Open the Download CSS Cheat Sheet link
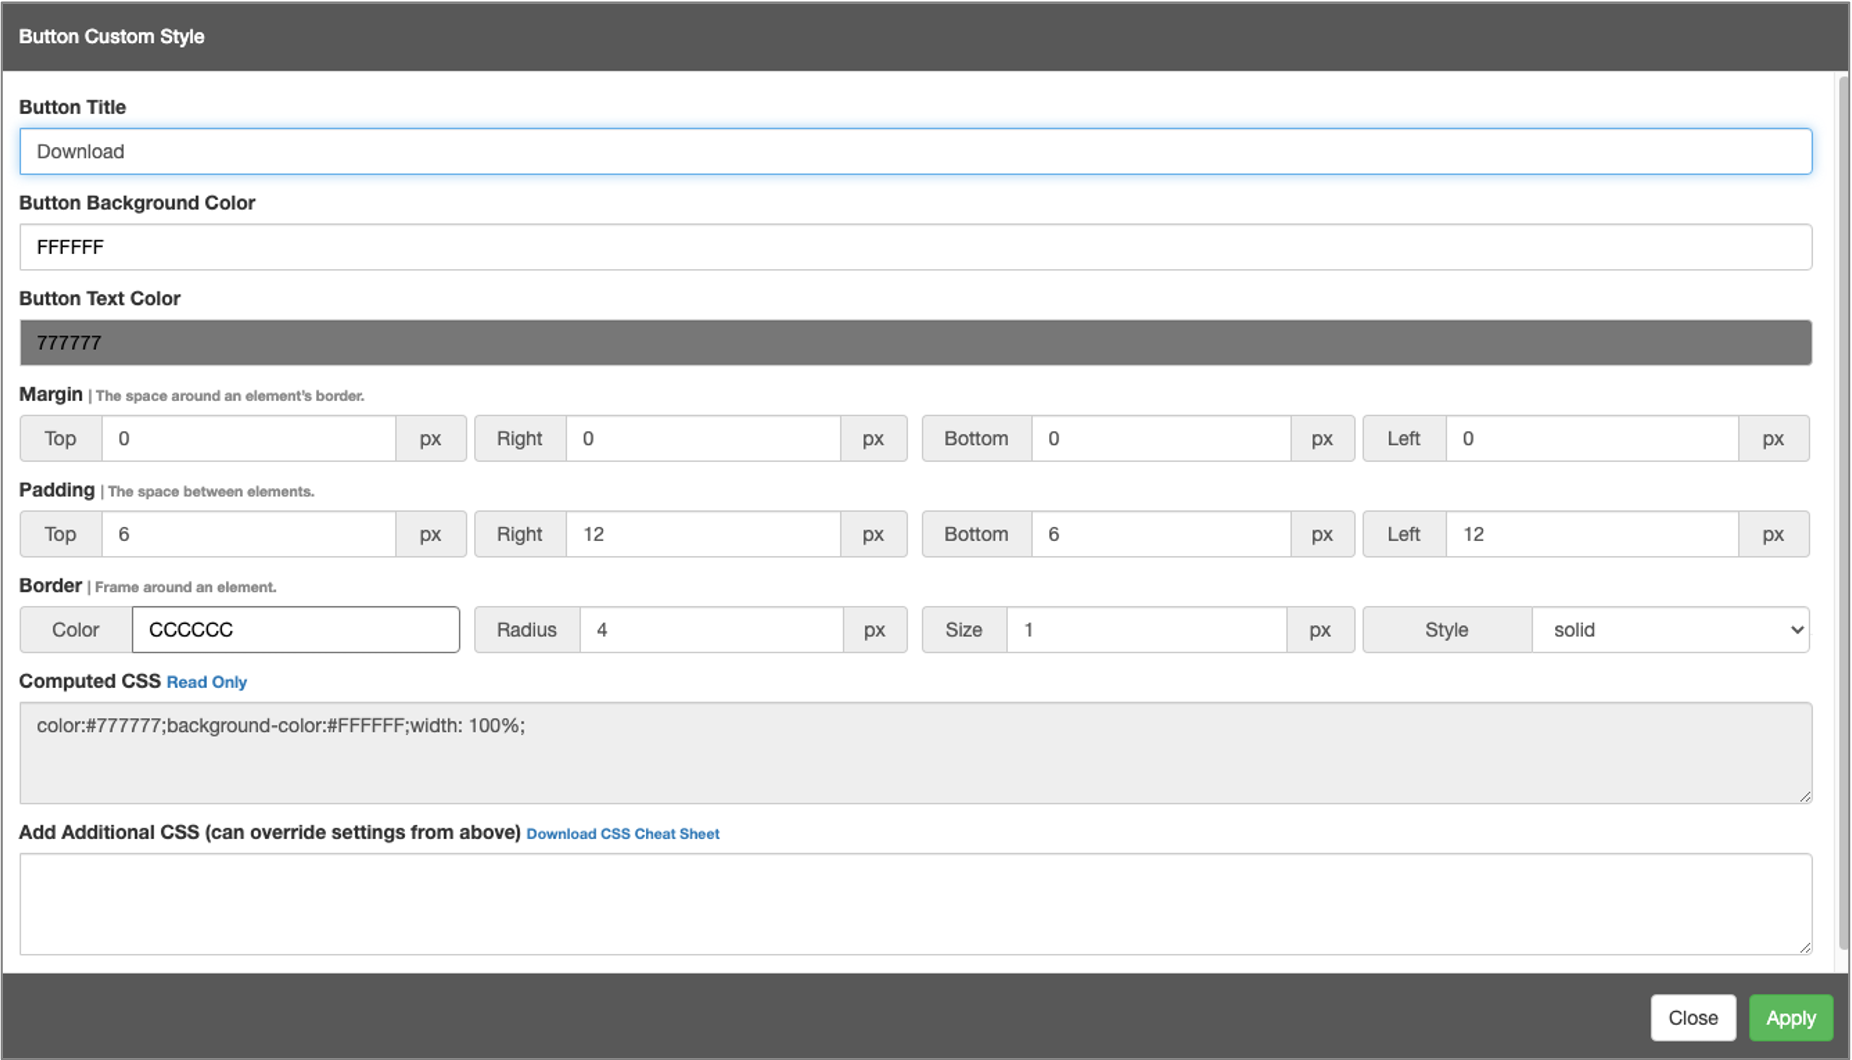The width and height of the screenshot is (1852, 1060). coord(622,834)
